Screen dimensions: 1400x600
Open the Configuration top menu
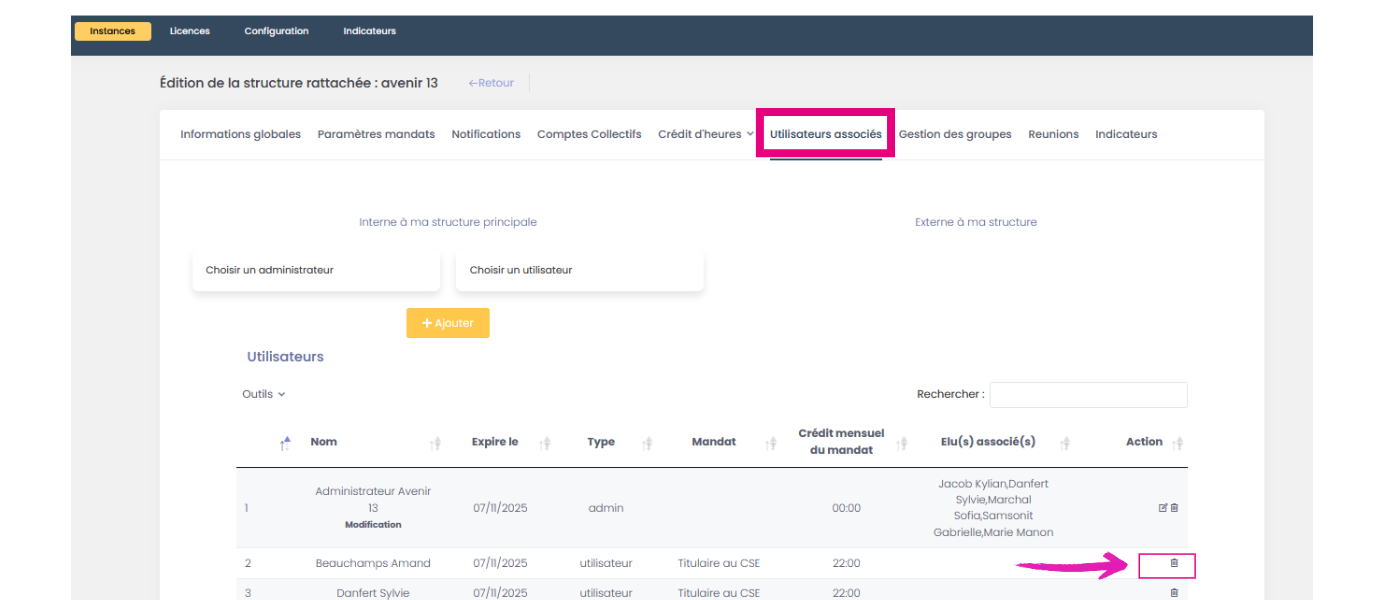[277, 31]
